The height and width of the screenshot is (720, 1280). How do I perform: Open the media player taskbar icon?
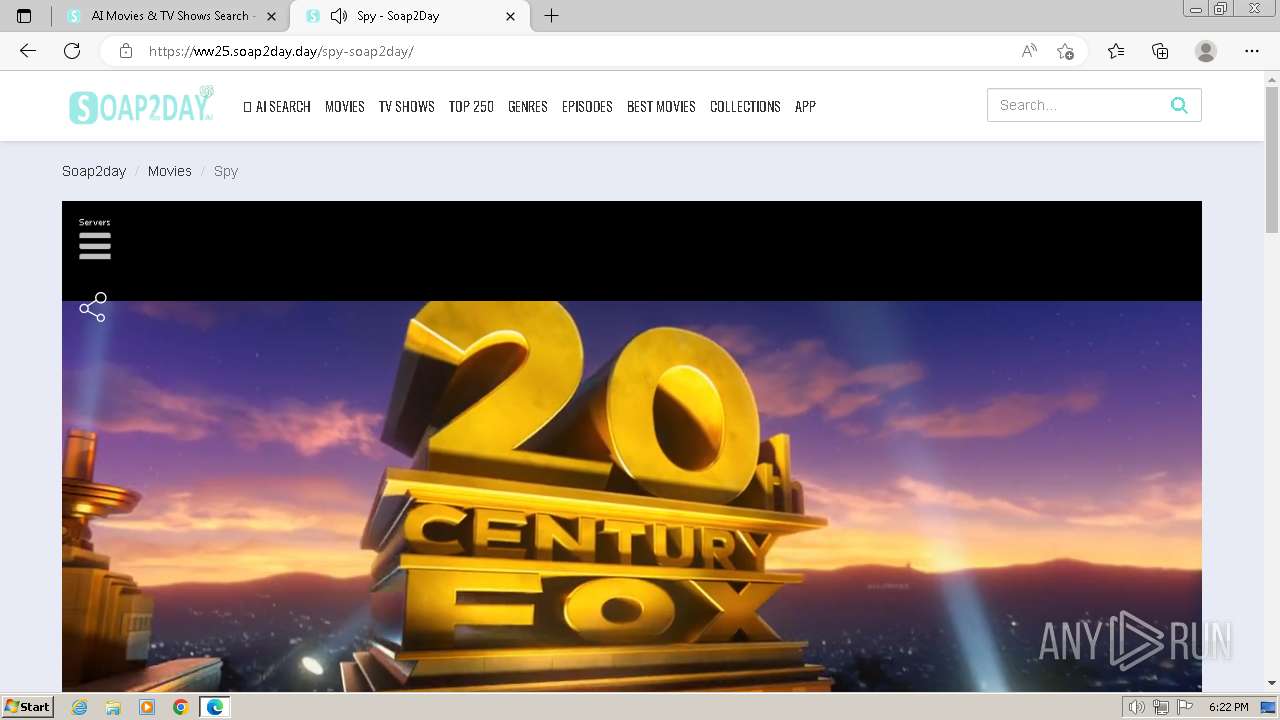[x=147, y=707]
